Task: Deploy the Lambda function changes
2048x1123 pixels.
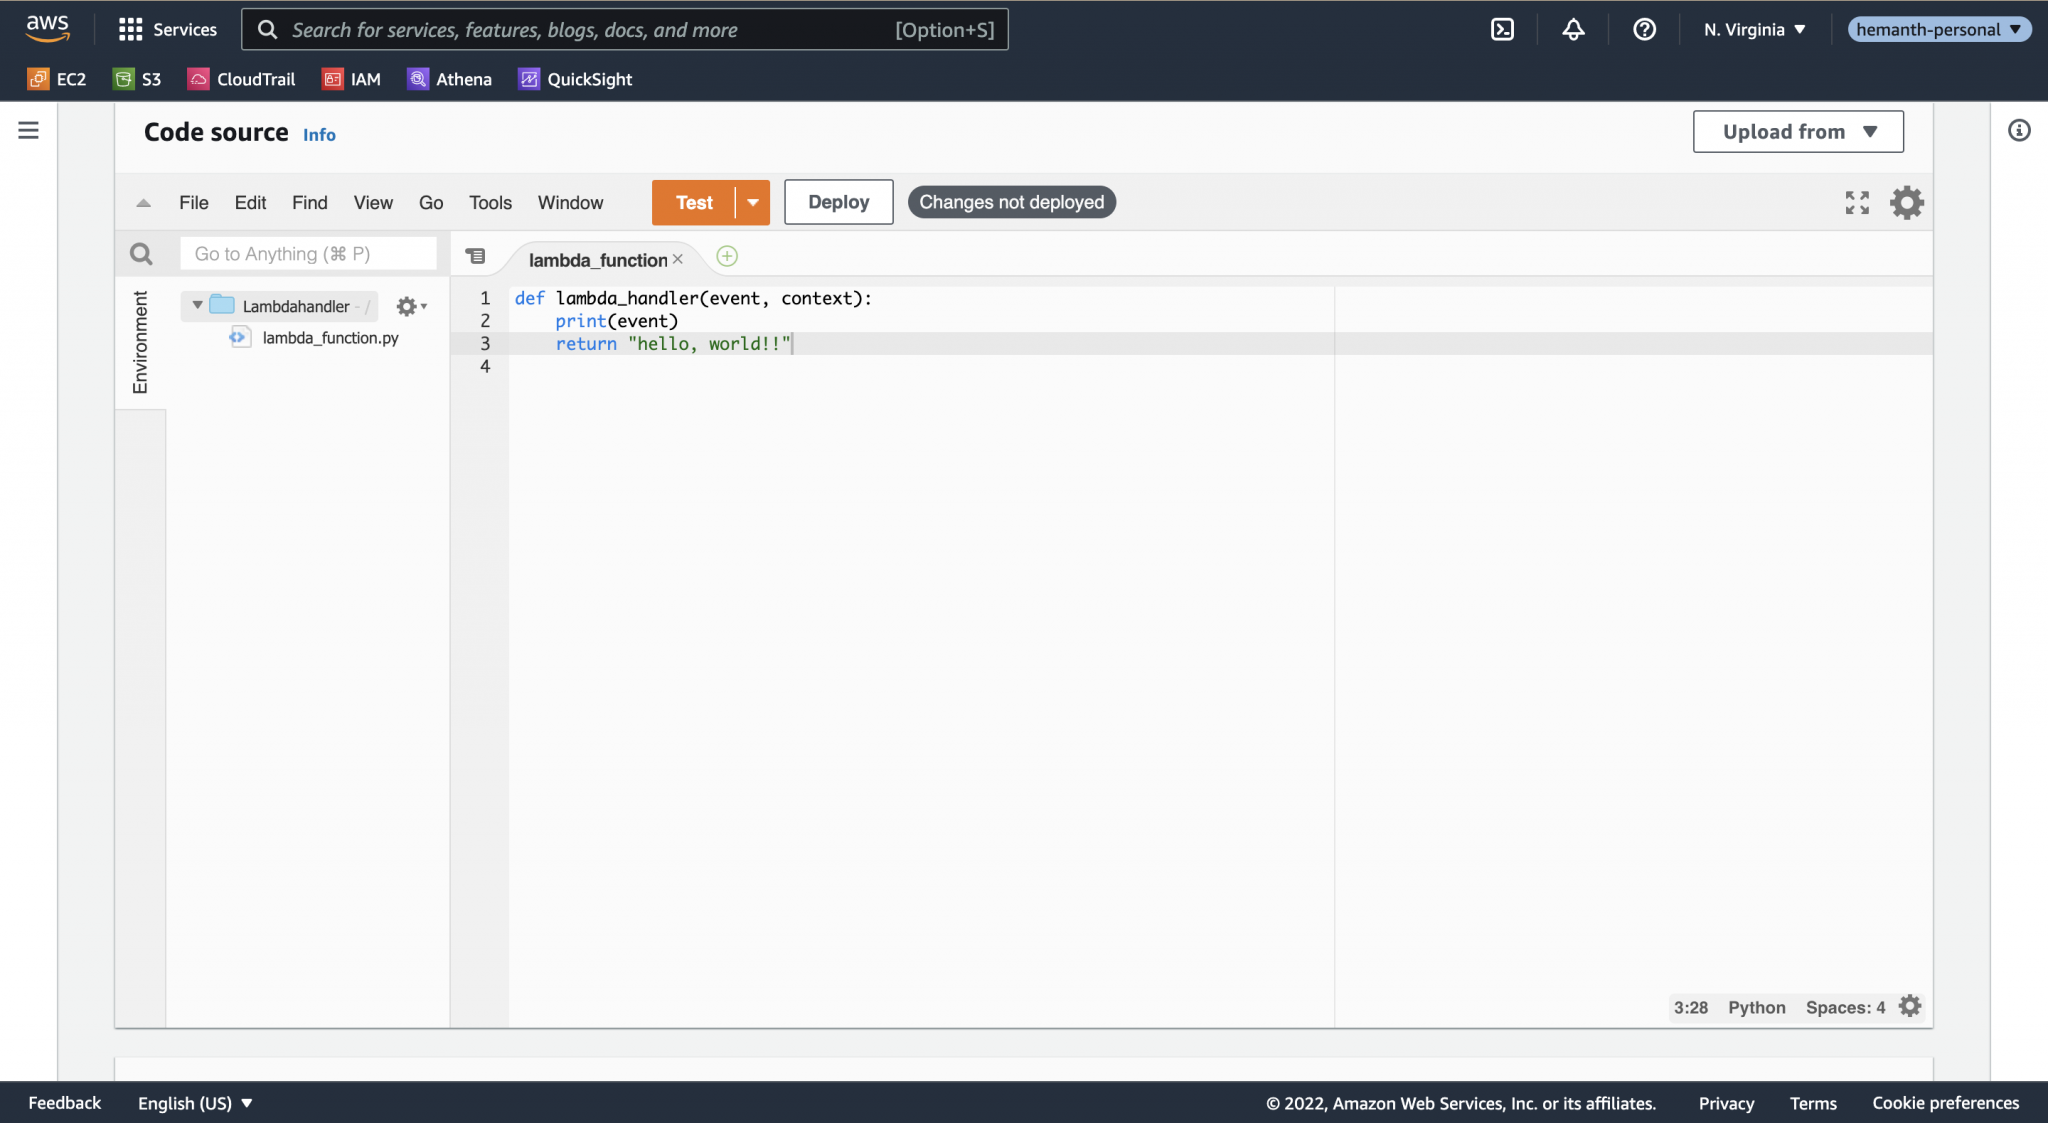Action: (x=838, y=202)
